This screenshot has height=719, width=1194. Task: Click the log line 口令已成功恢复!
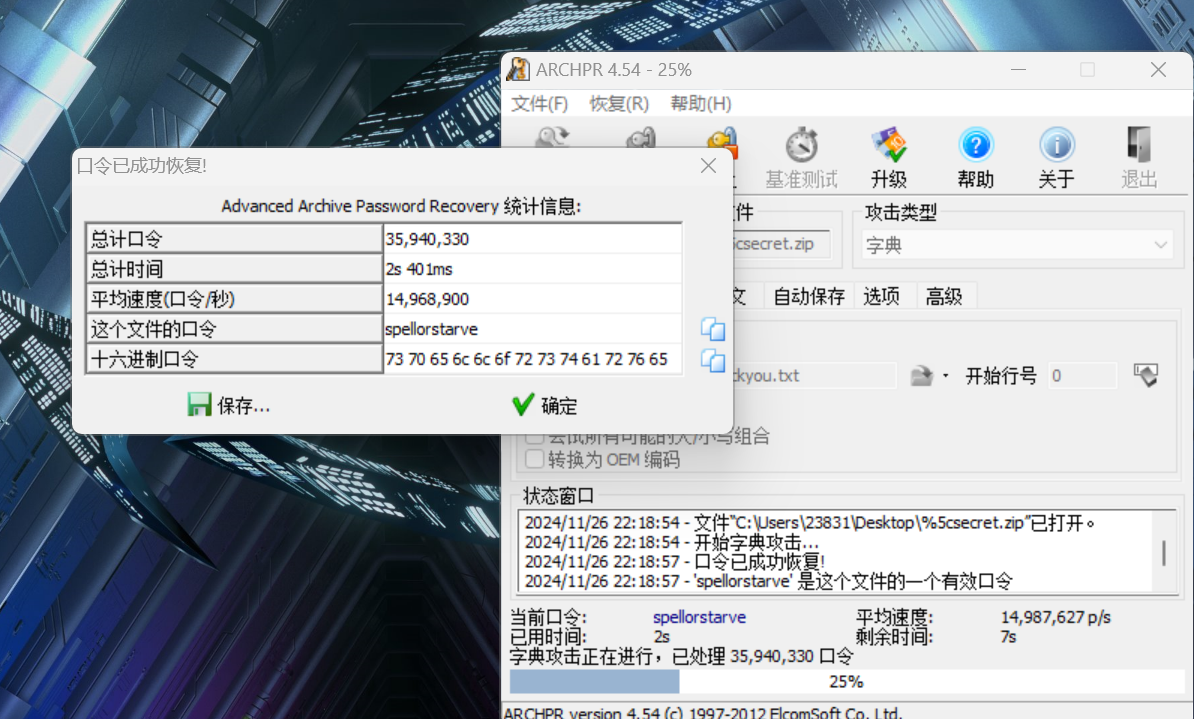(675, 562)
